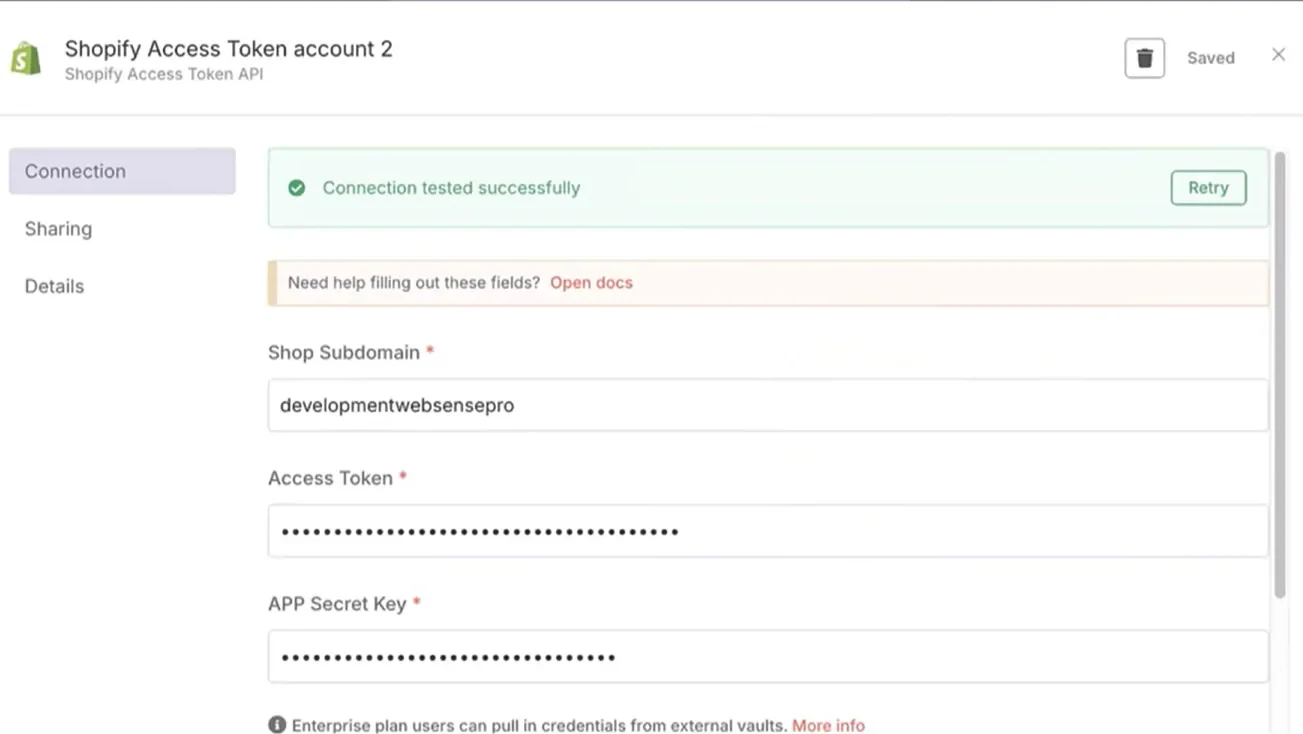Click the Shopify bag logo icon
1303x734 pixels.
pyautogui.click(x=26, y=58)
